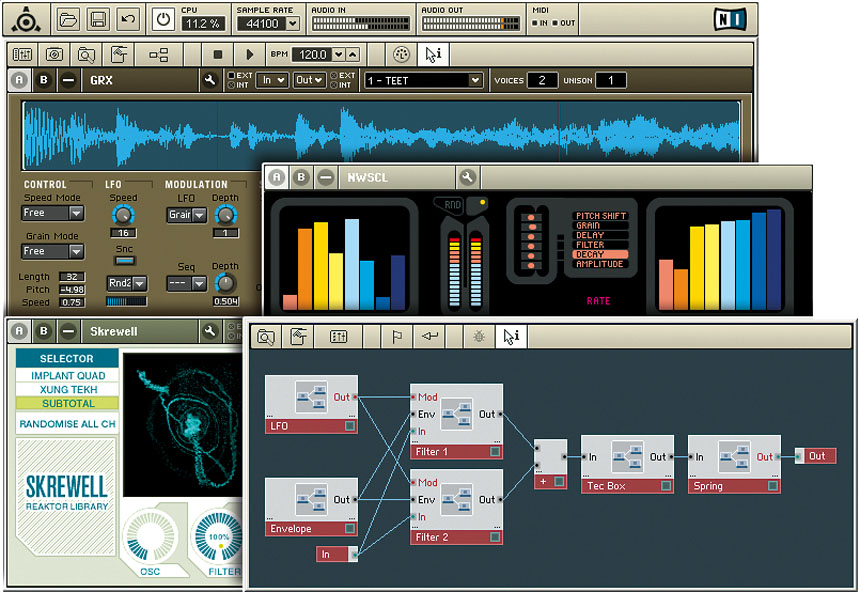Open NWSCL properties wrench icon
The width and height of the screenshot is (860, 592).
(467, 177)
